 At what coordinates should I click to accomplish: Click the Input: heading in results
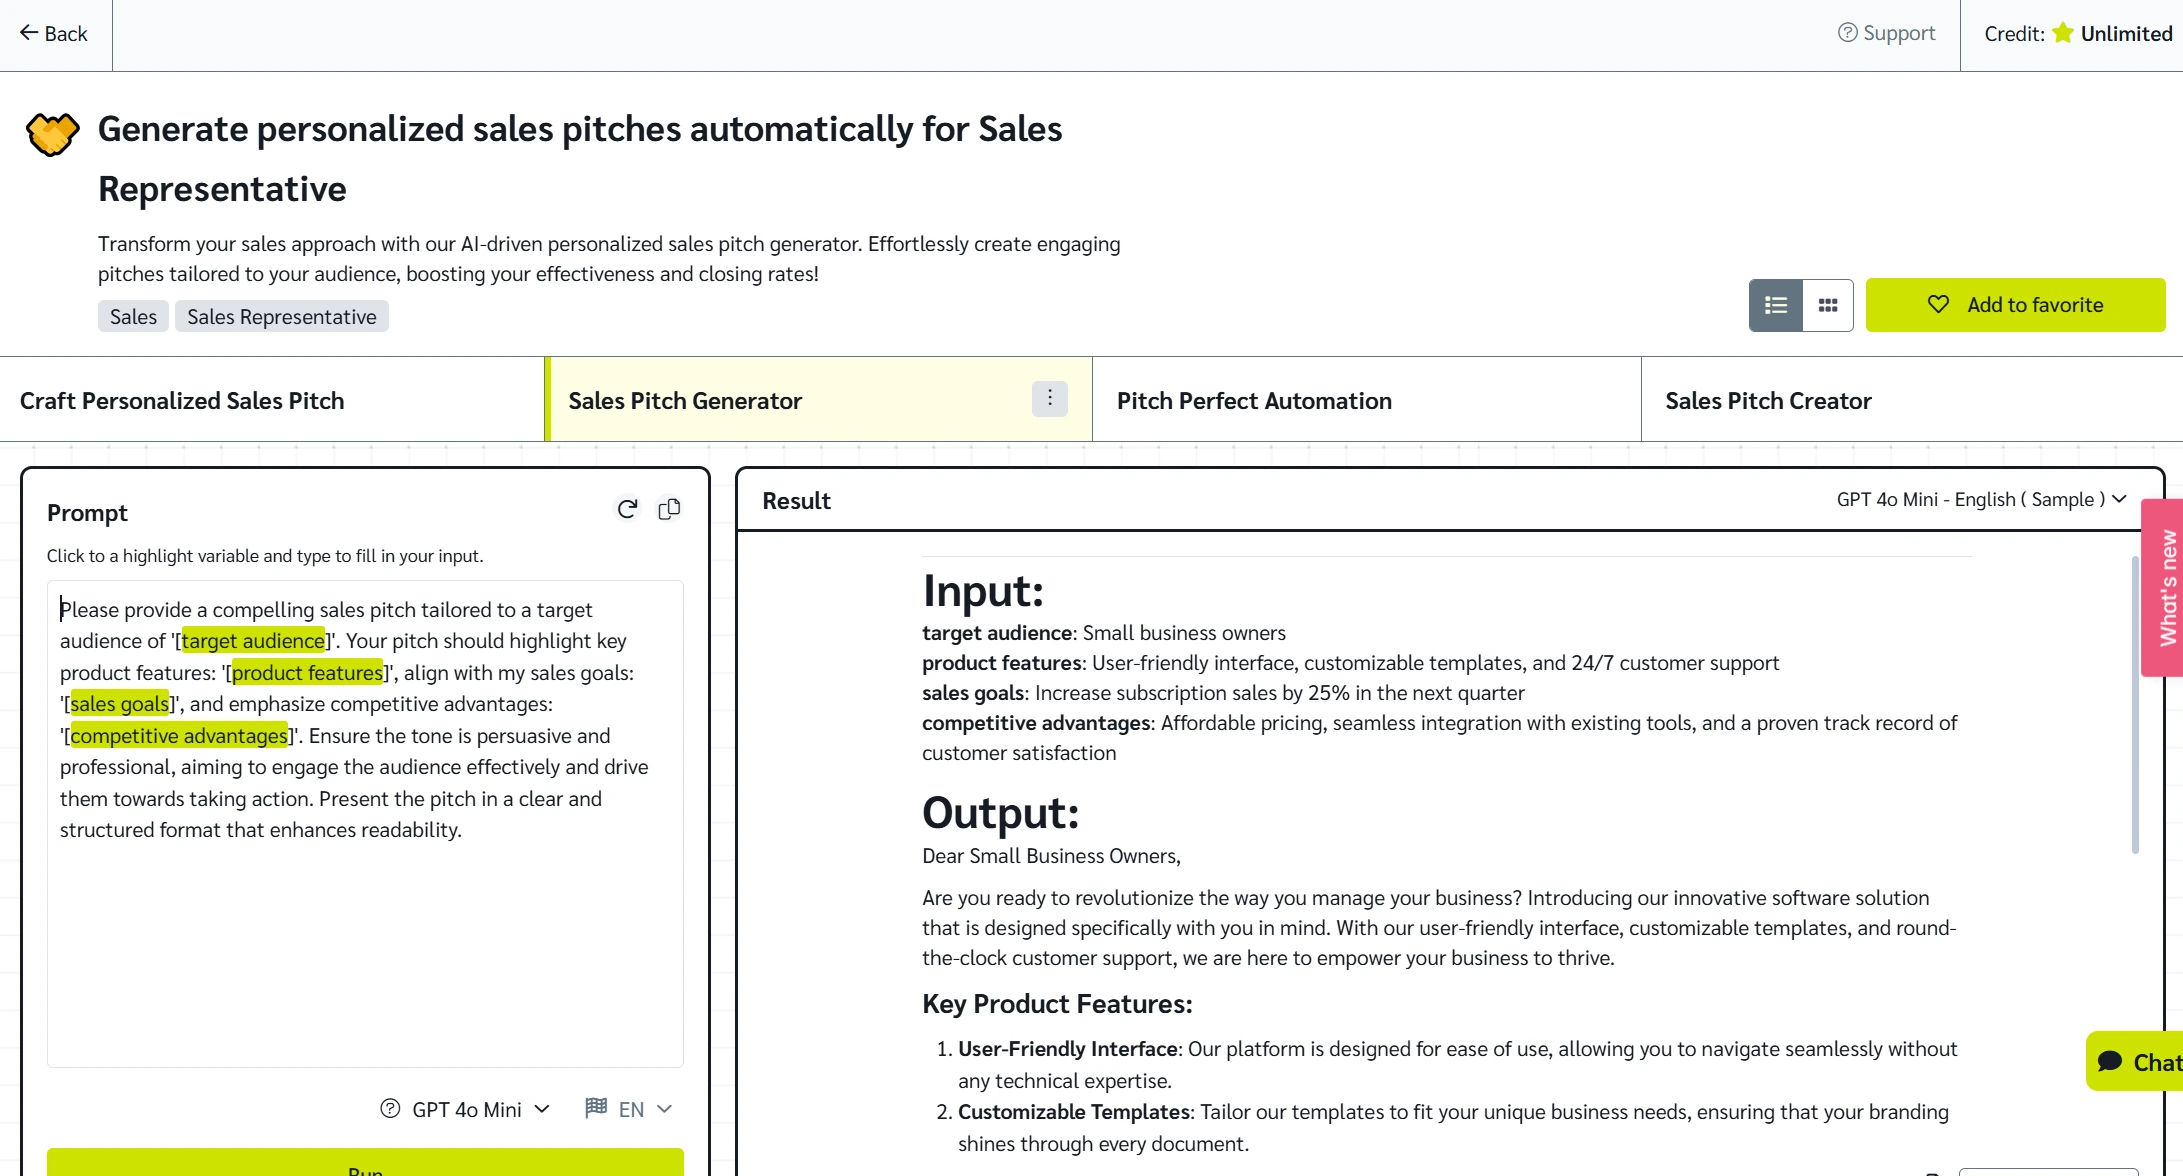[x=983, y=591]
